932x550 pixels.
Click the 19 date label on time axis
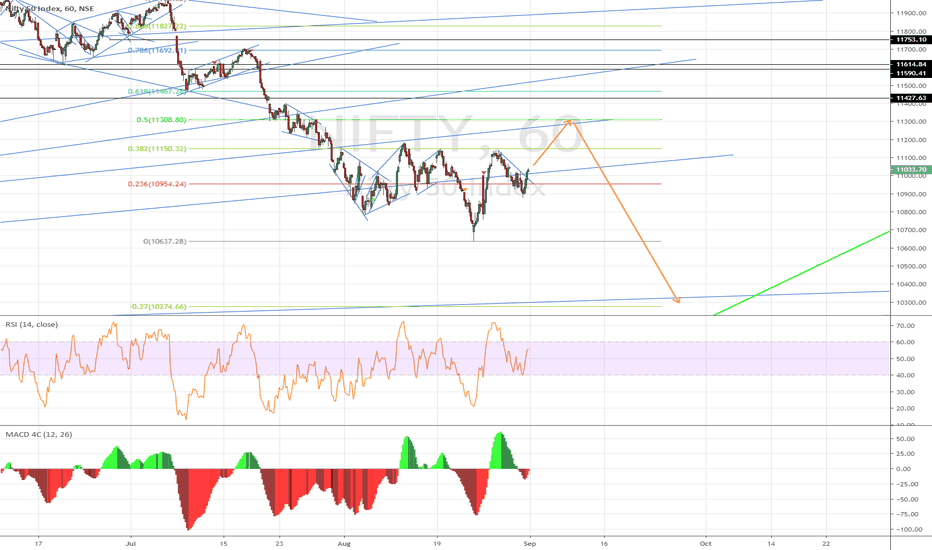click(437, 543)
